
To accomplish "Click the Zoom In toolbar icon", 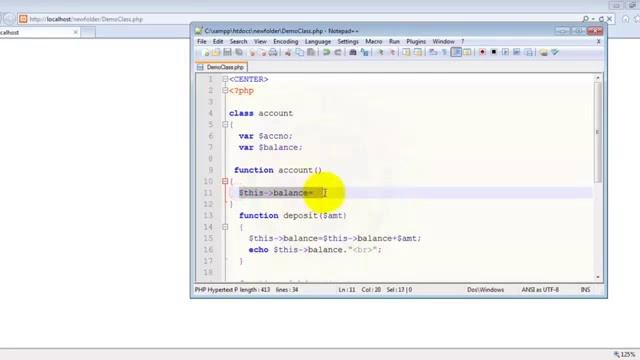I will coord(380,52).
